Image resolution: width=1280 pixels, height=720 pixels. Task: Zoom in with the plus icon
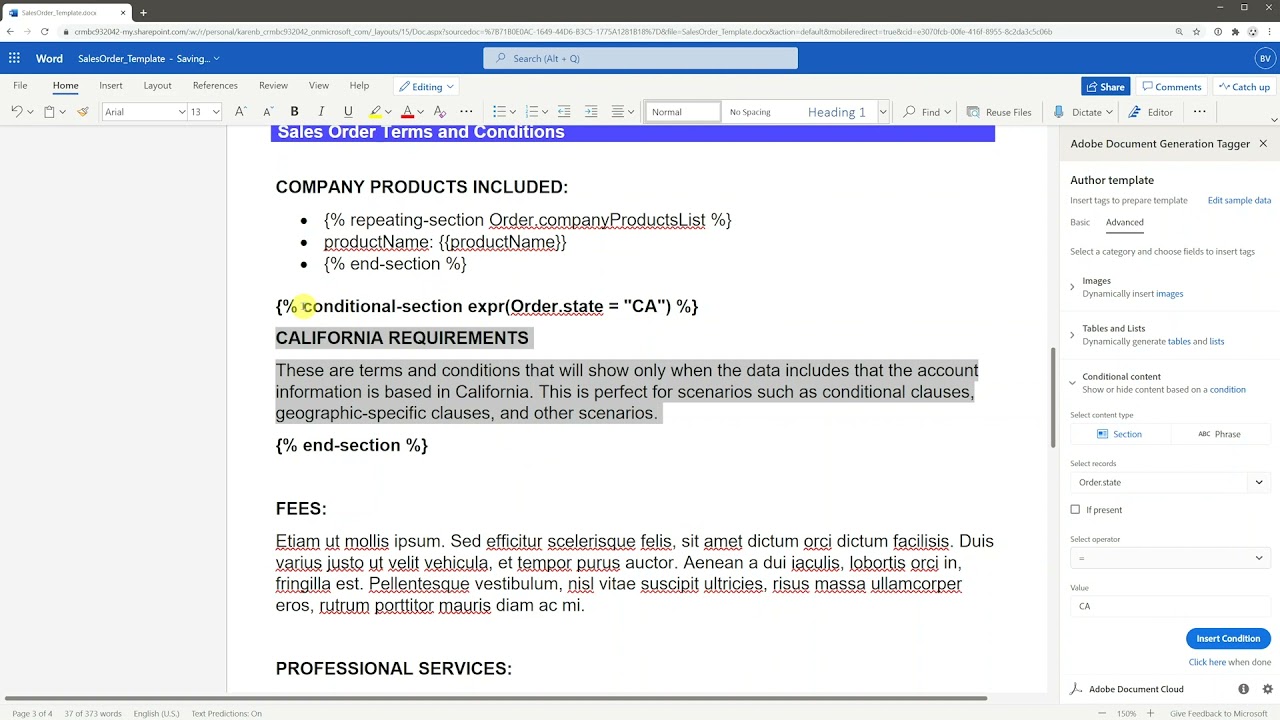point(1151,713)
